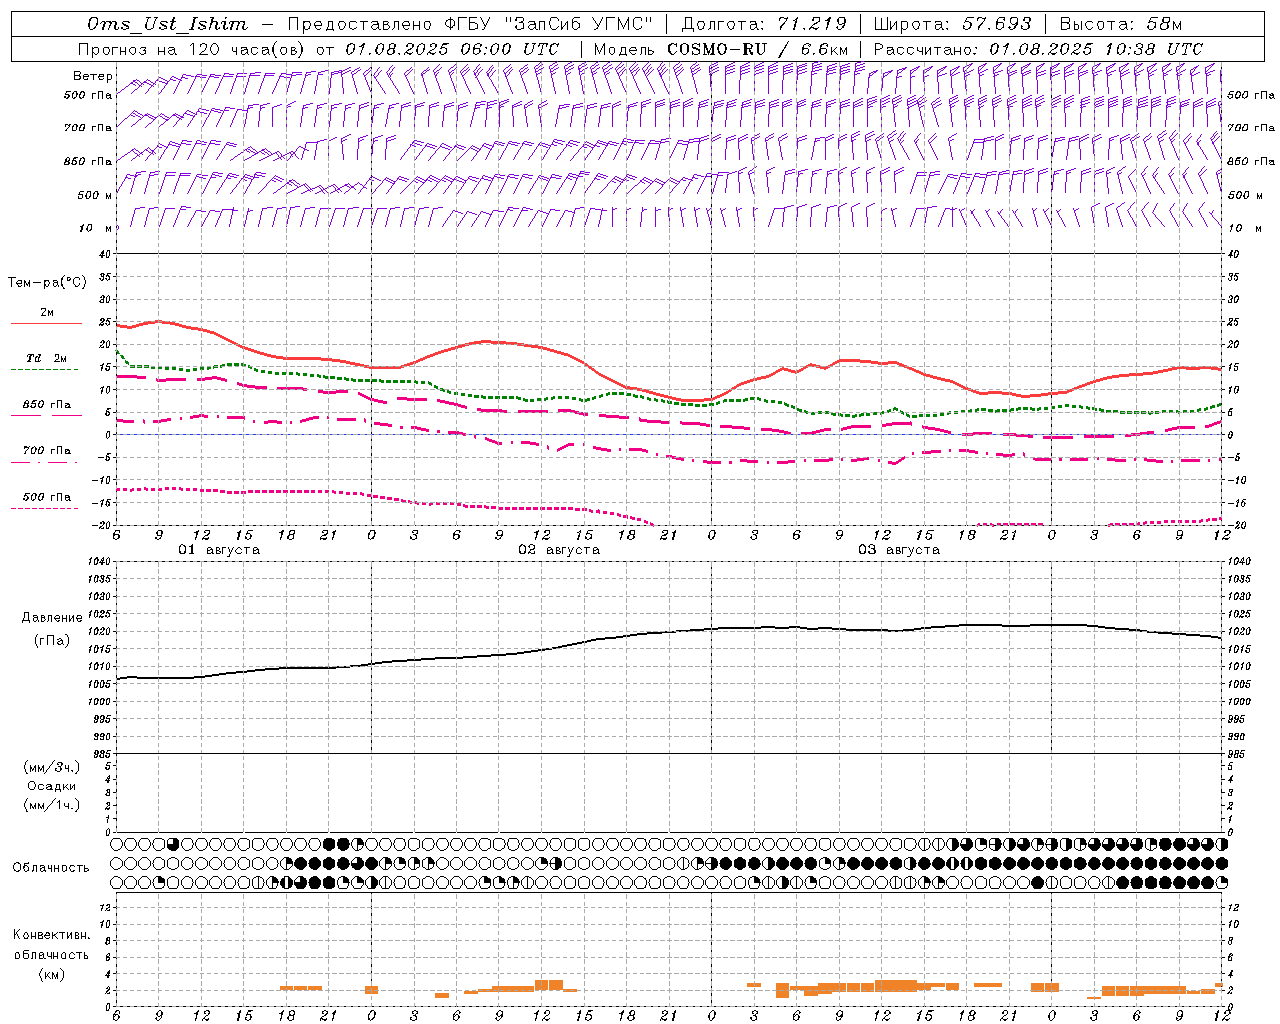
Task: Select the Прогноз на 120 часа(ов) header text
Action: [x=192, y=49]
